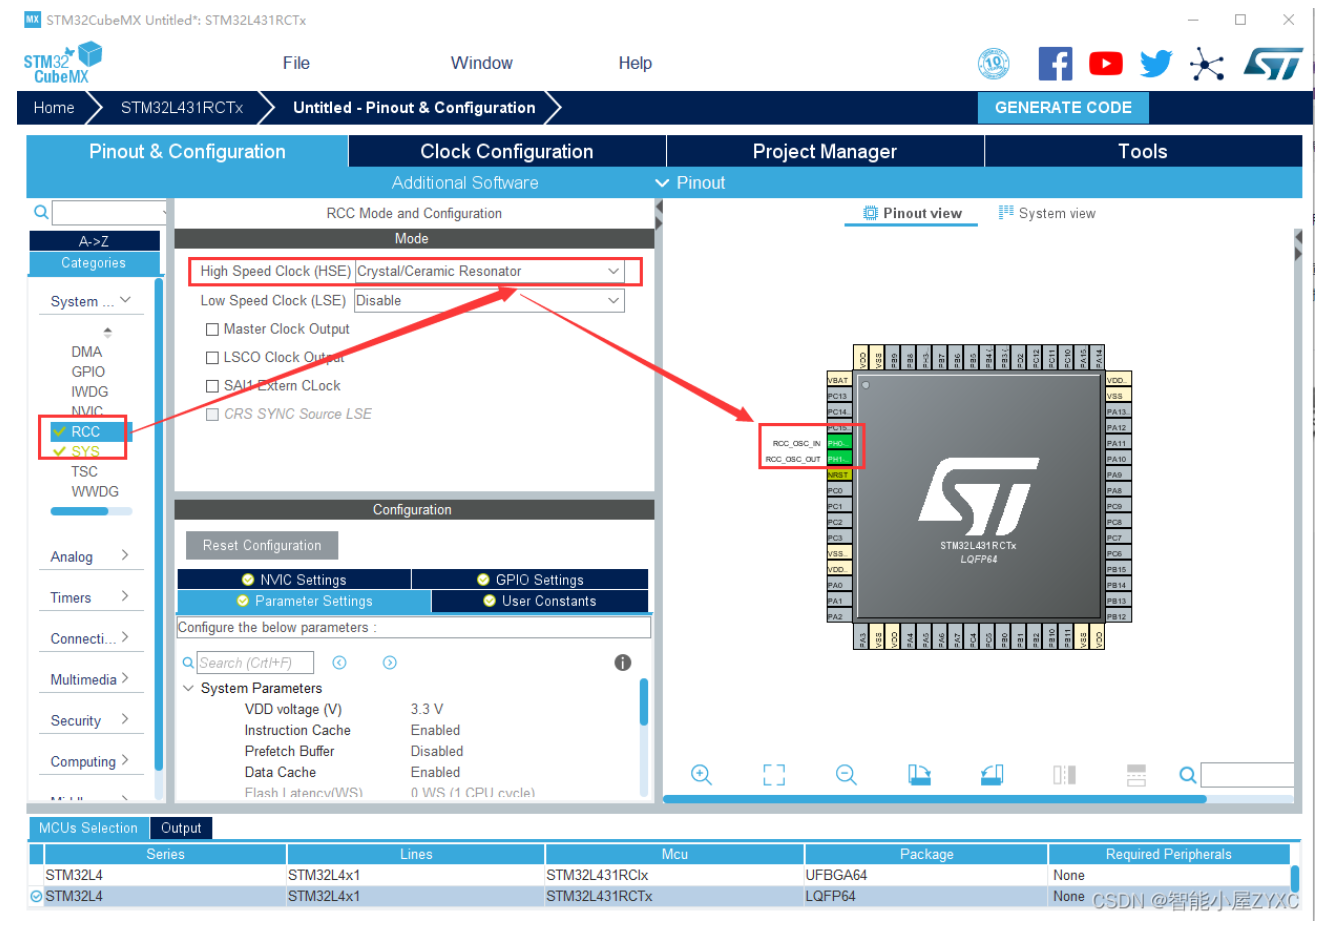Viewport: 1321px width, 925px height.
Task: Enable SAI1 Extern Clock checkbox
Action: point(212,386)
